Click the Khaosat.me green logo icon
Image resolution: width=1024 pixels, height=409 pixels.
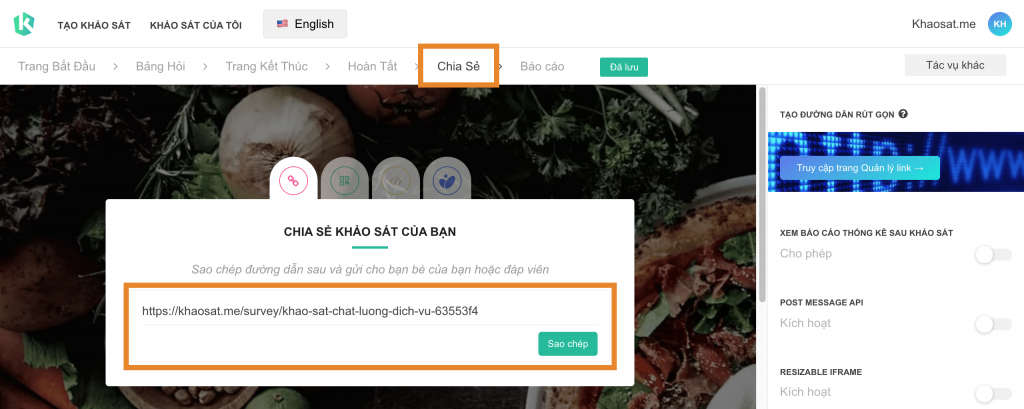pyautogui.click(x=24, y=24)
